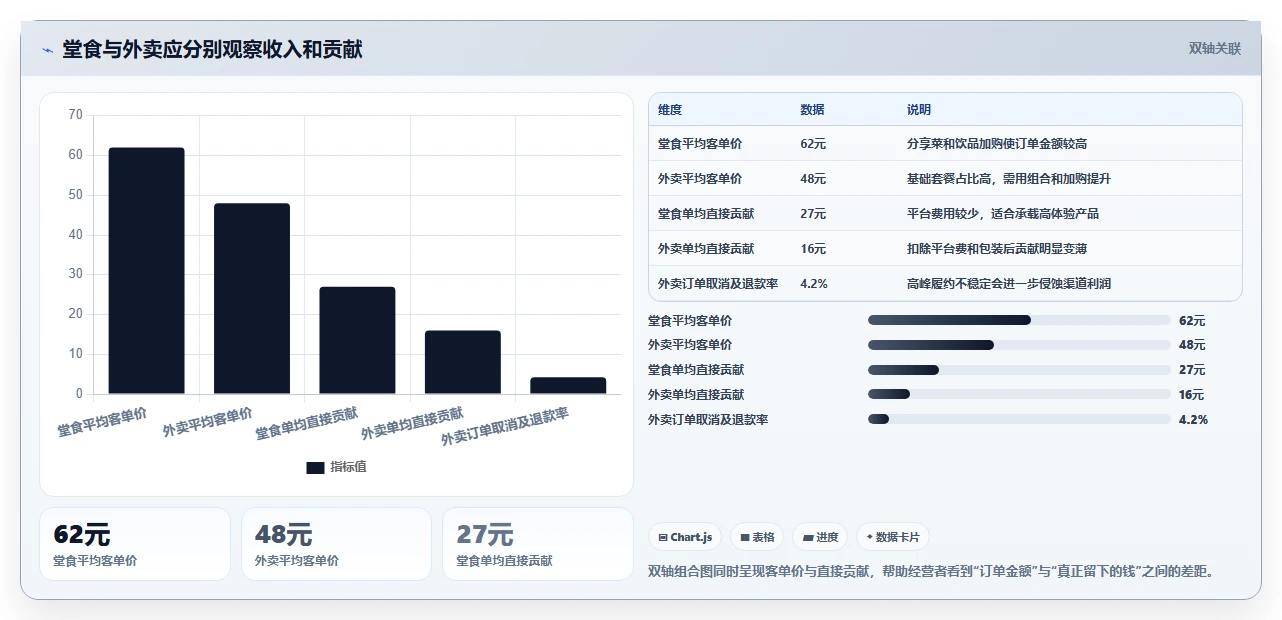Click the Chart.js chip
Viewport: 1282px width, 620px height.
[x=686, y=537]
